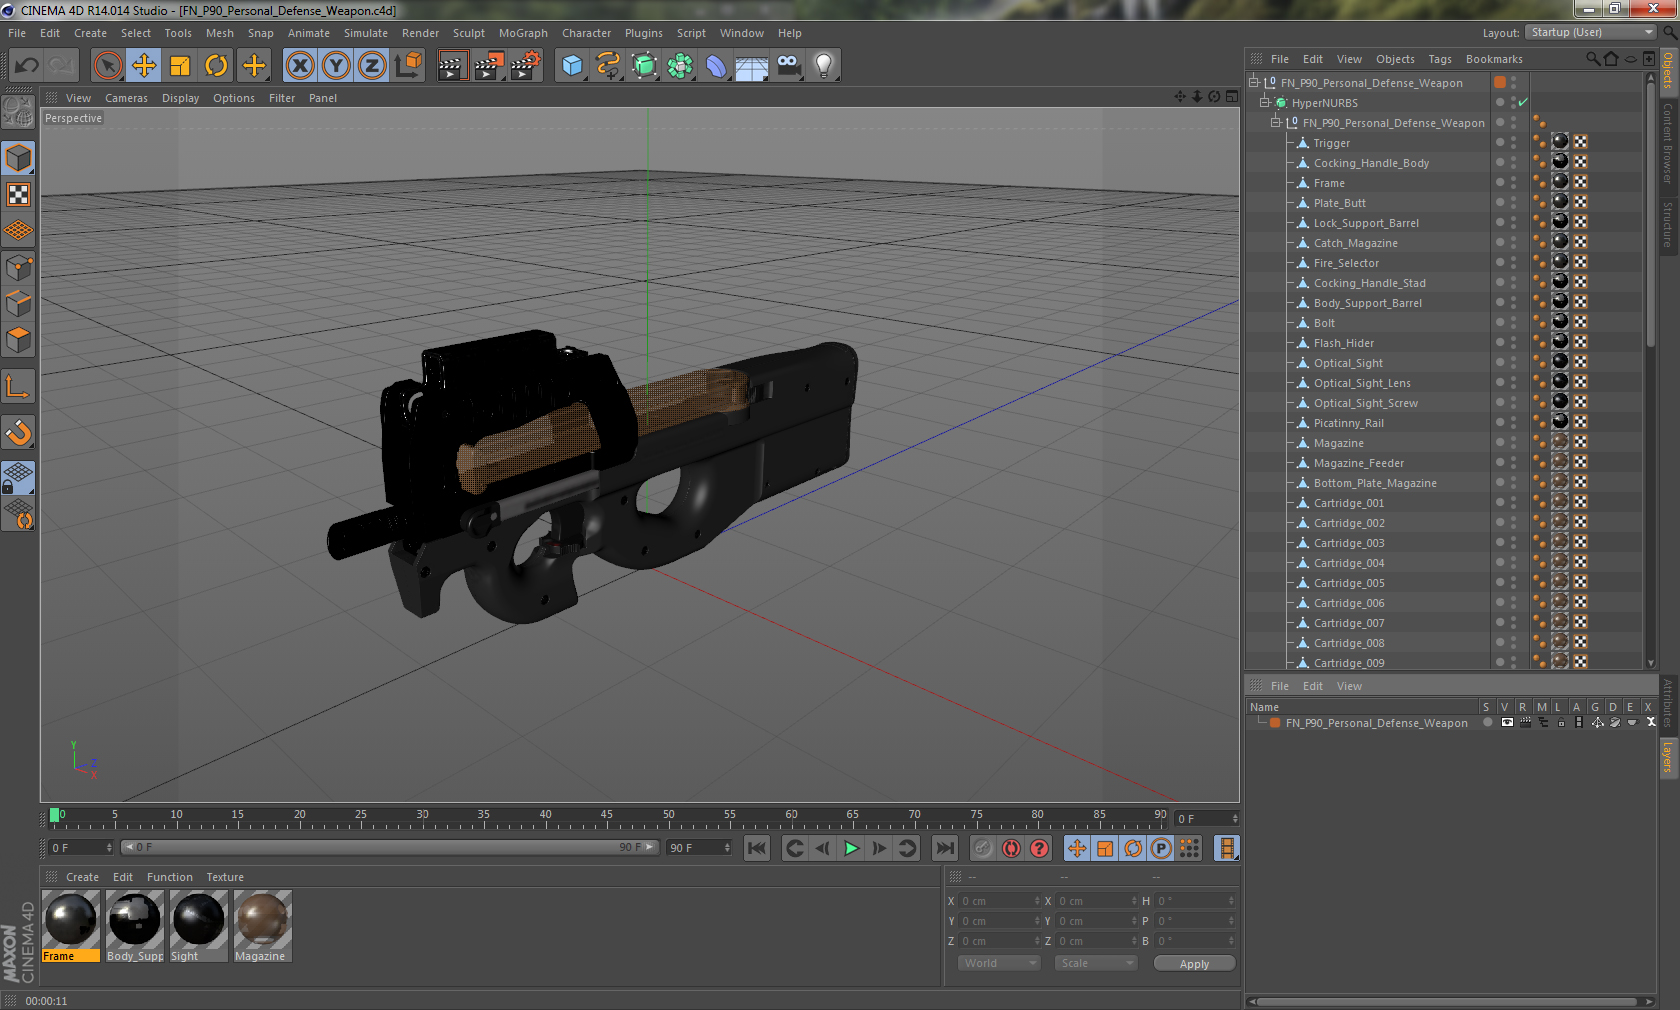Screen dimensions: 1680x1010
Task: Switch to Points mode
Action: pos(19,267)
